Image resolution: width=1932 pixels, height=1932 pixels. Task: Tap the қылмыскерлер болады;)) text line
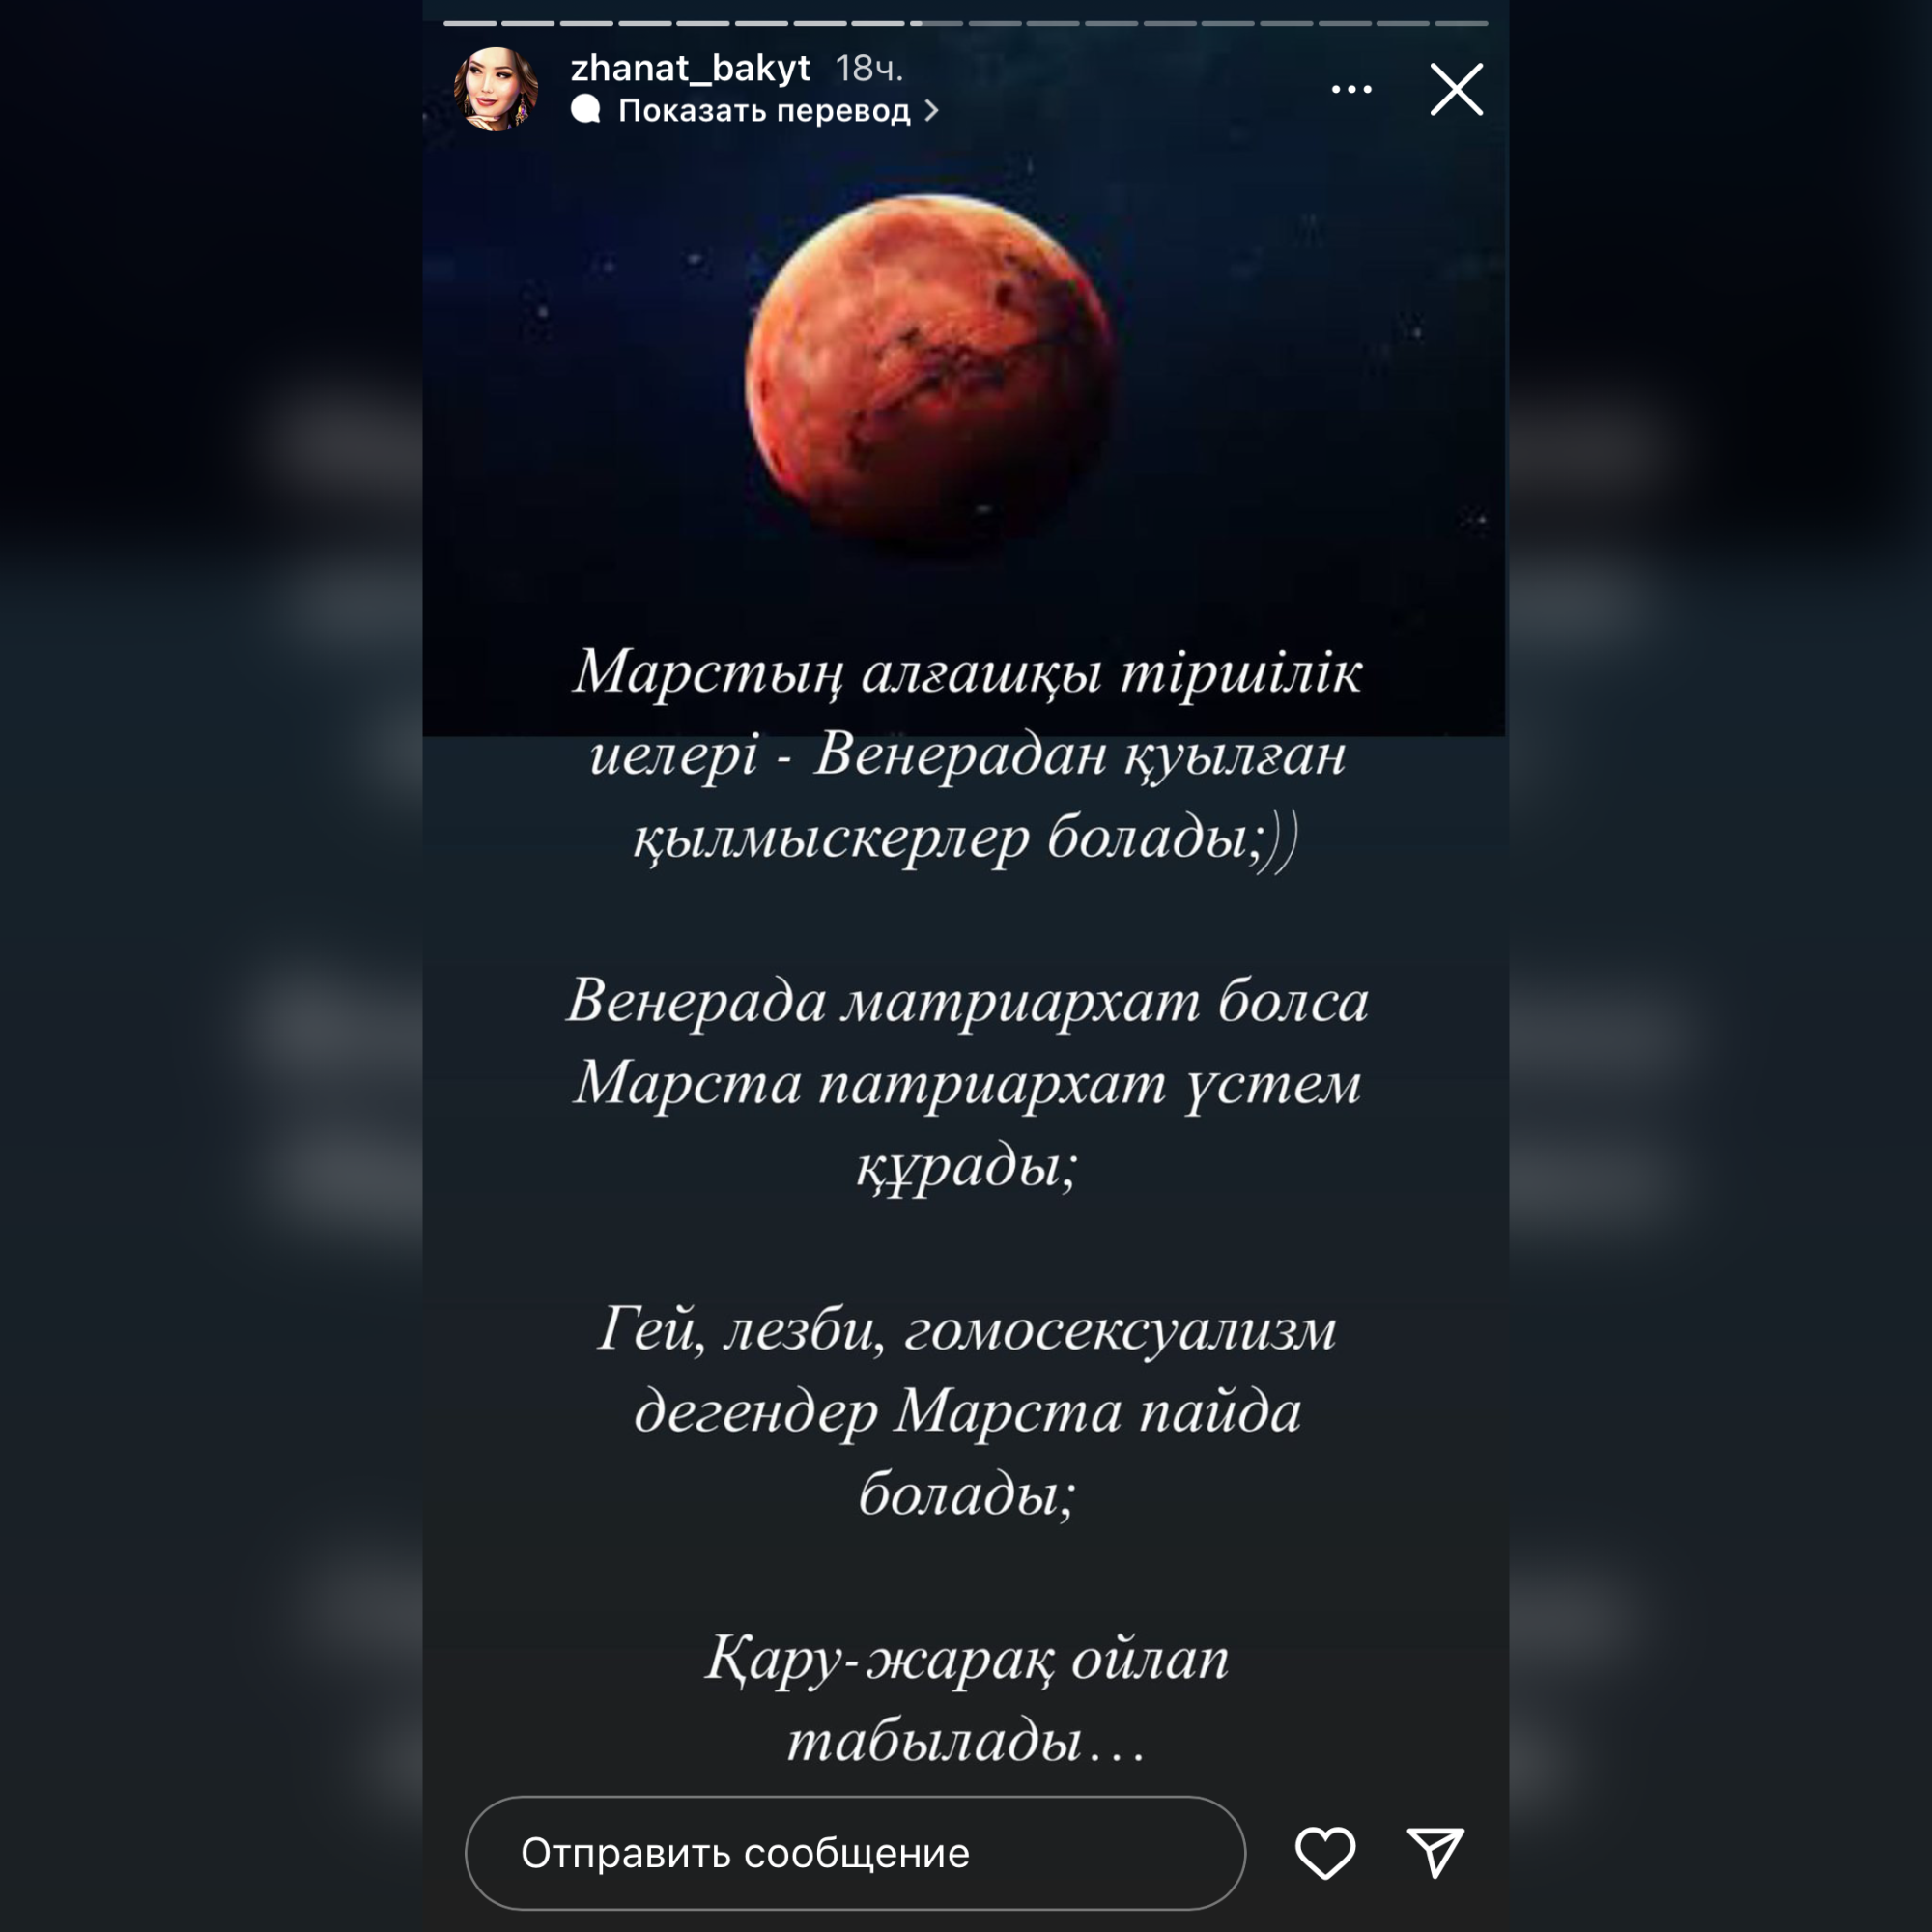pos(966,838)
